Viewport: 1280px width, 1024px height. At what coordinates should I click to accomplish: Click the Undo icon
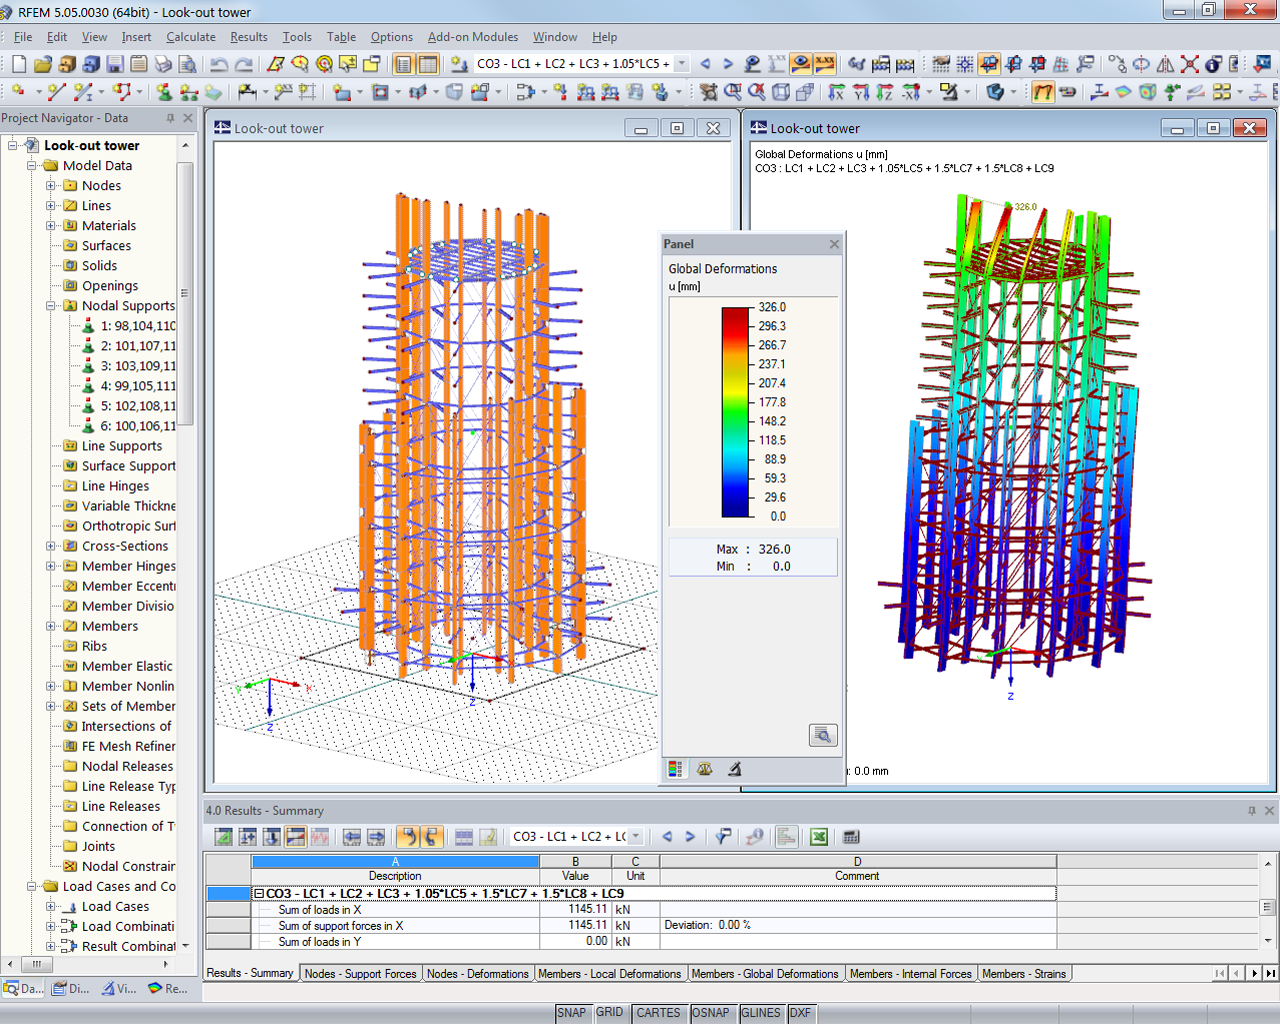click(x=218, y=64)
